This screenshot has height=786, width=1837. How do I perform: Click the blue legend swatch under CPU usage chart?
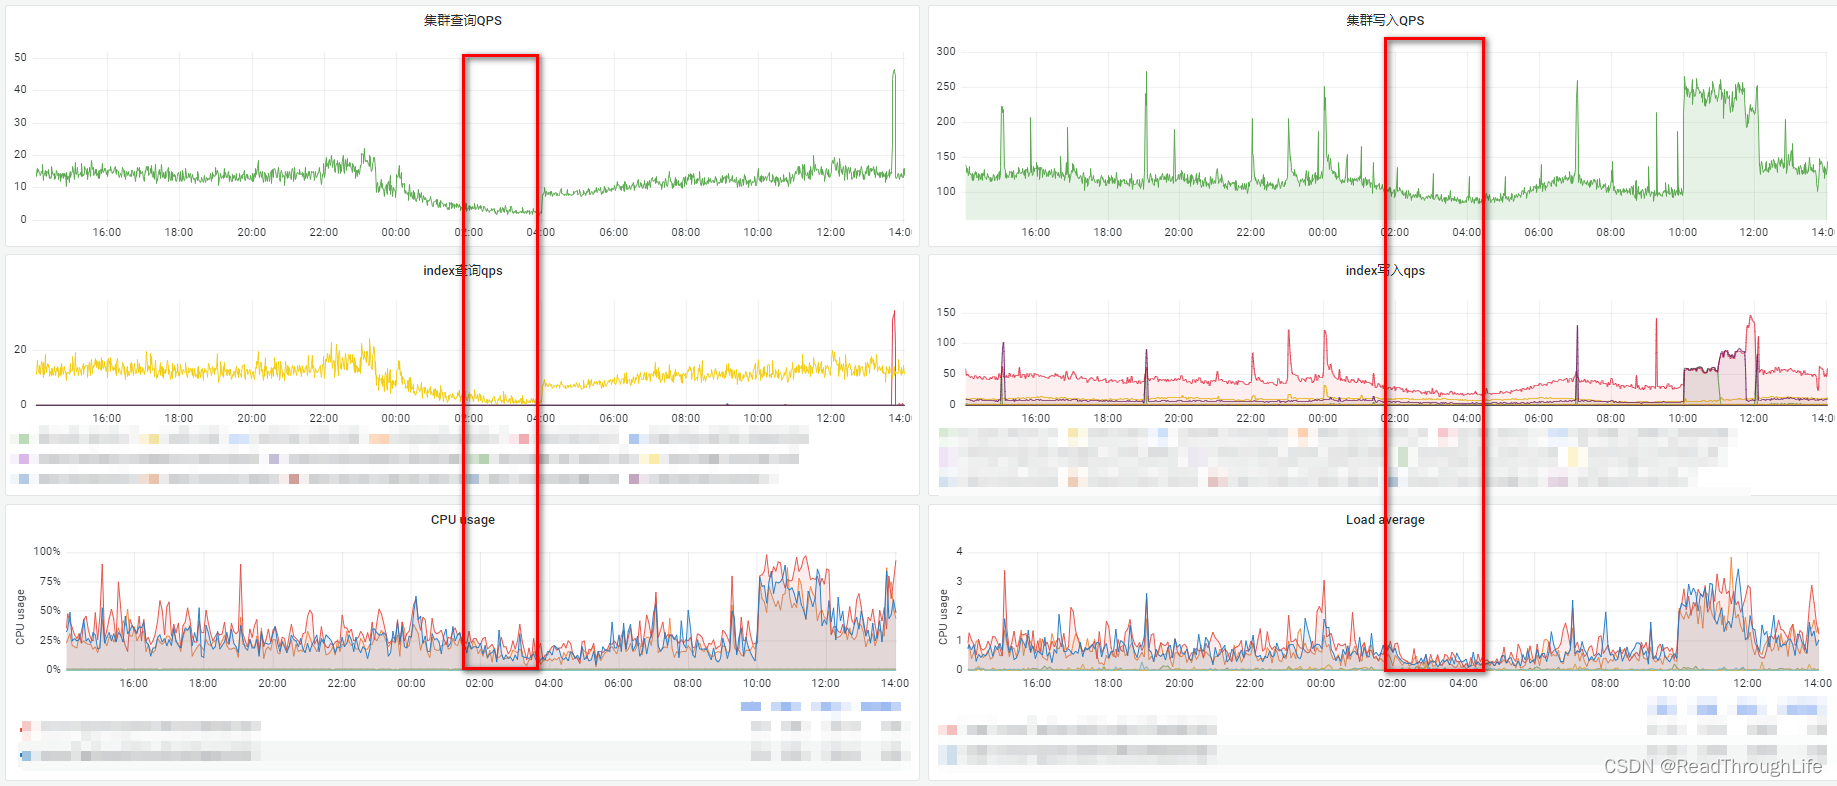[x=25, y=755]
